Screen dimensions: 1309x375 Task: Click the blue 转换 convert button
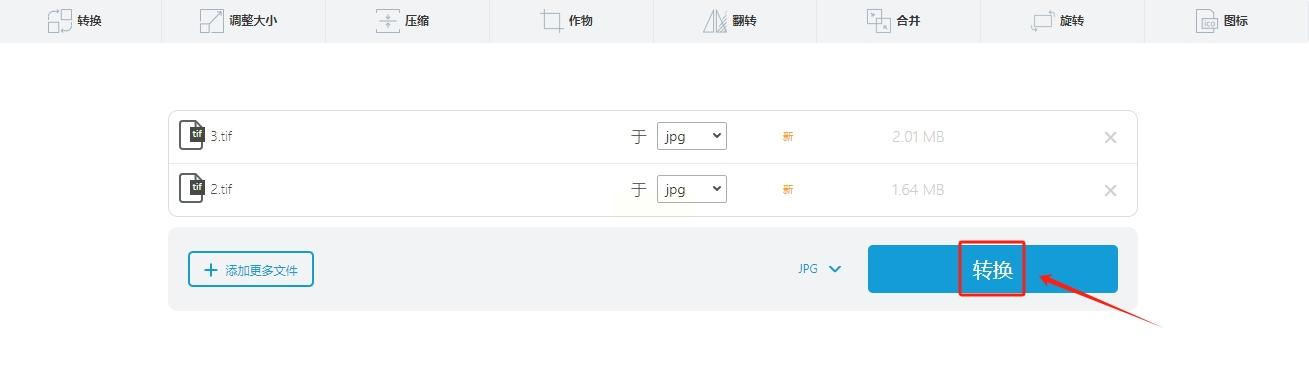[992, 269]
